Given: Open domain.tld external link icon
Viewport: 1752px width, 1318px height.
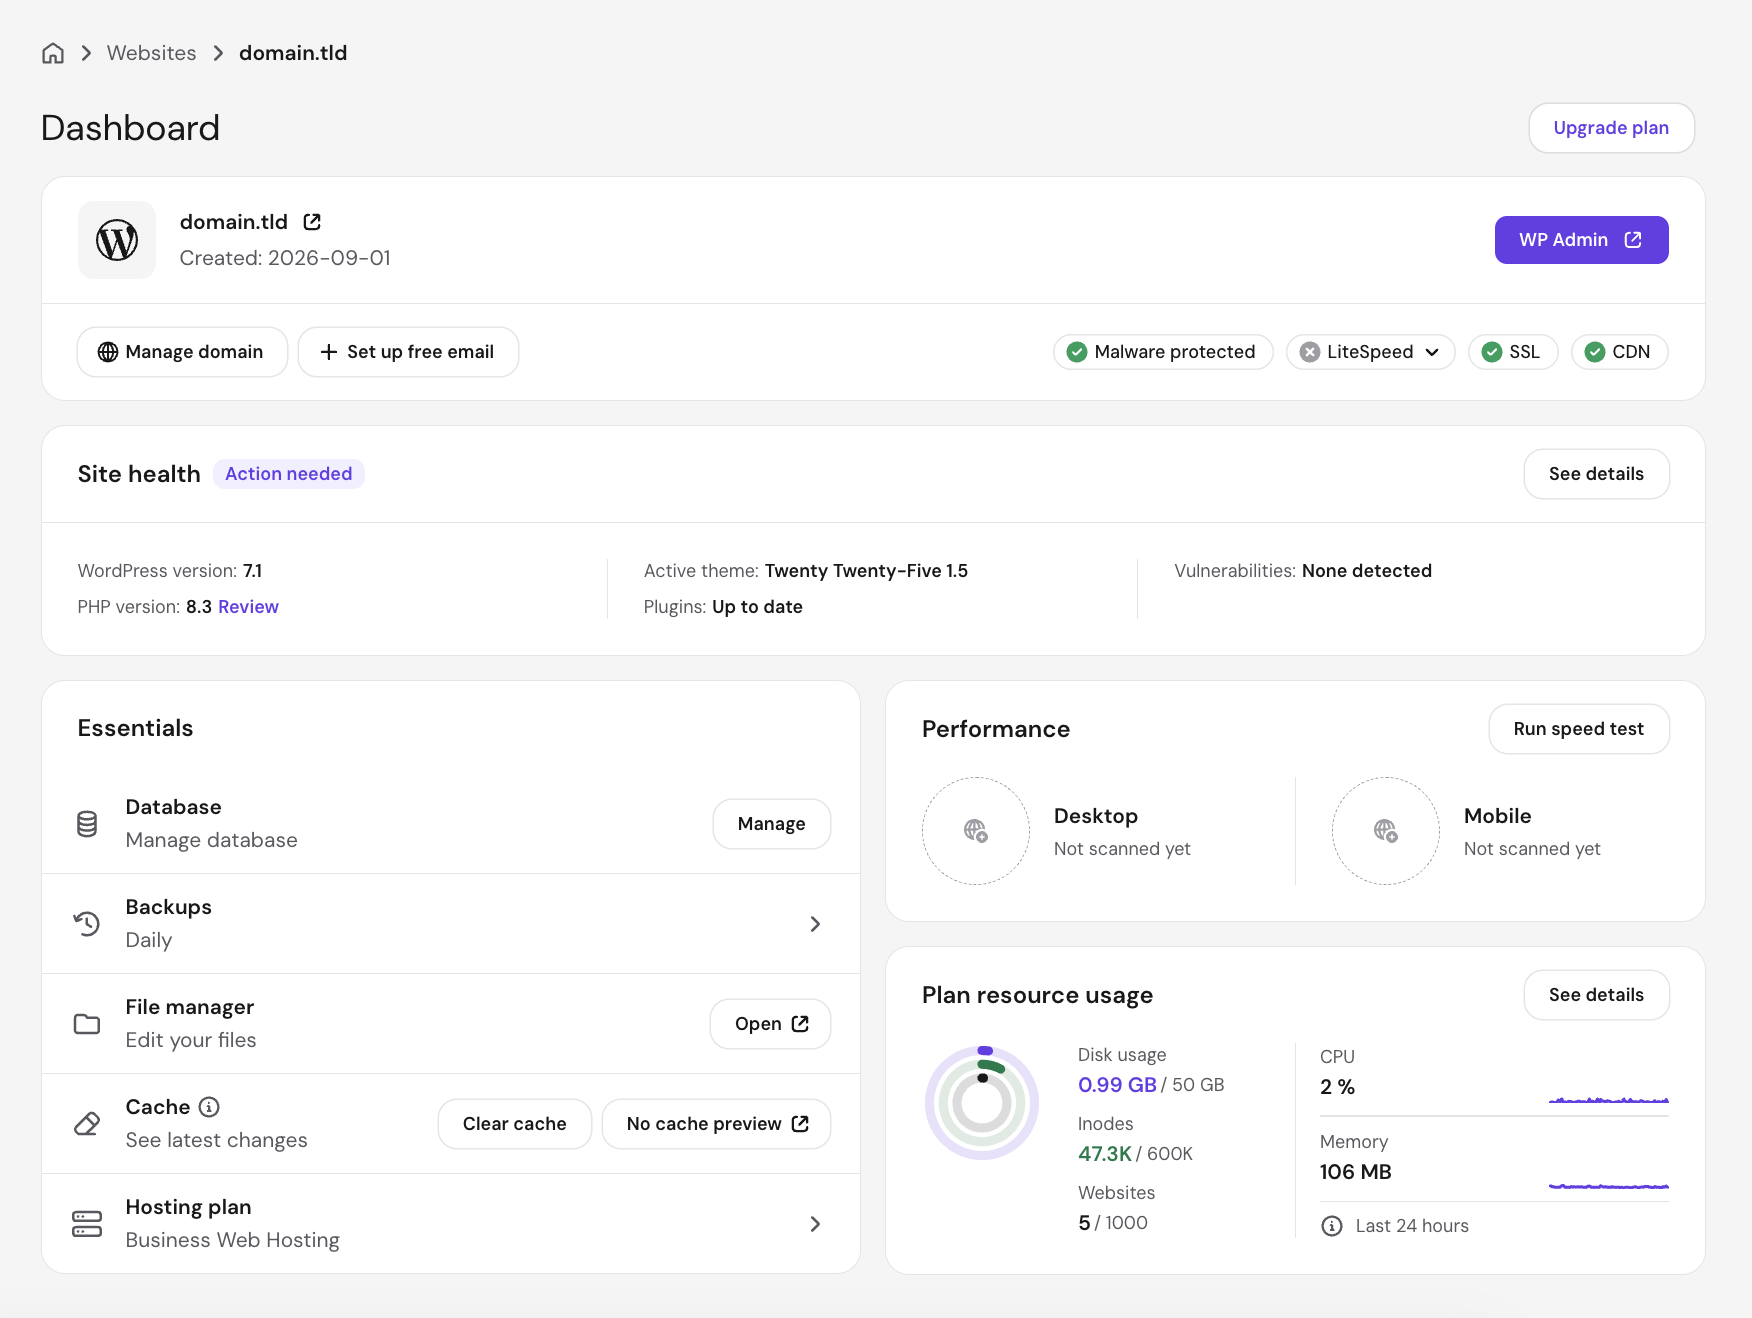Looking at the screenshot, I should 312,222.
